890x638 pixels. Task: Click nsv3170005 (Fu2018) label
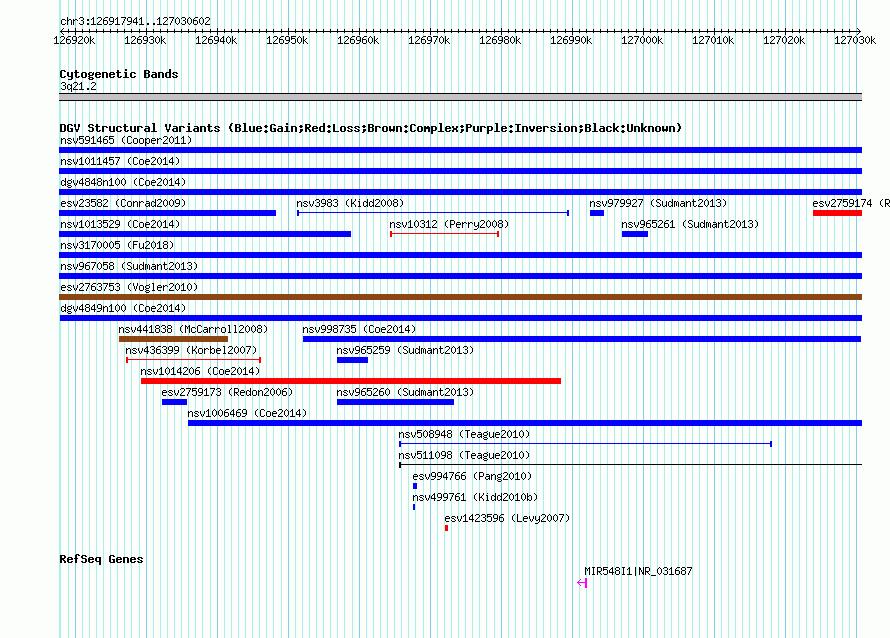[x=117, y=245]
